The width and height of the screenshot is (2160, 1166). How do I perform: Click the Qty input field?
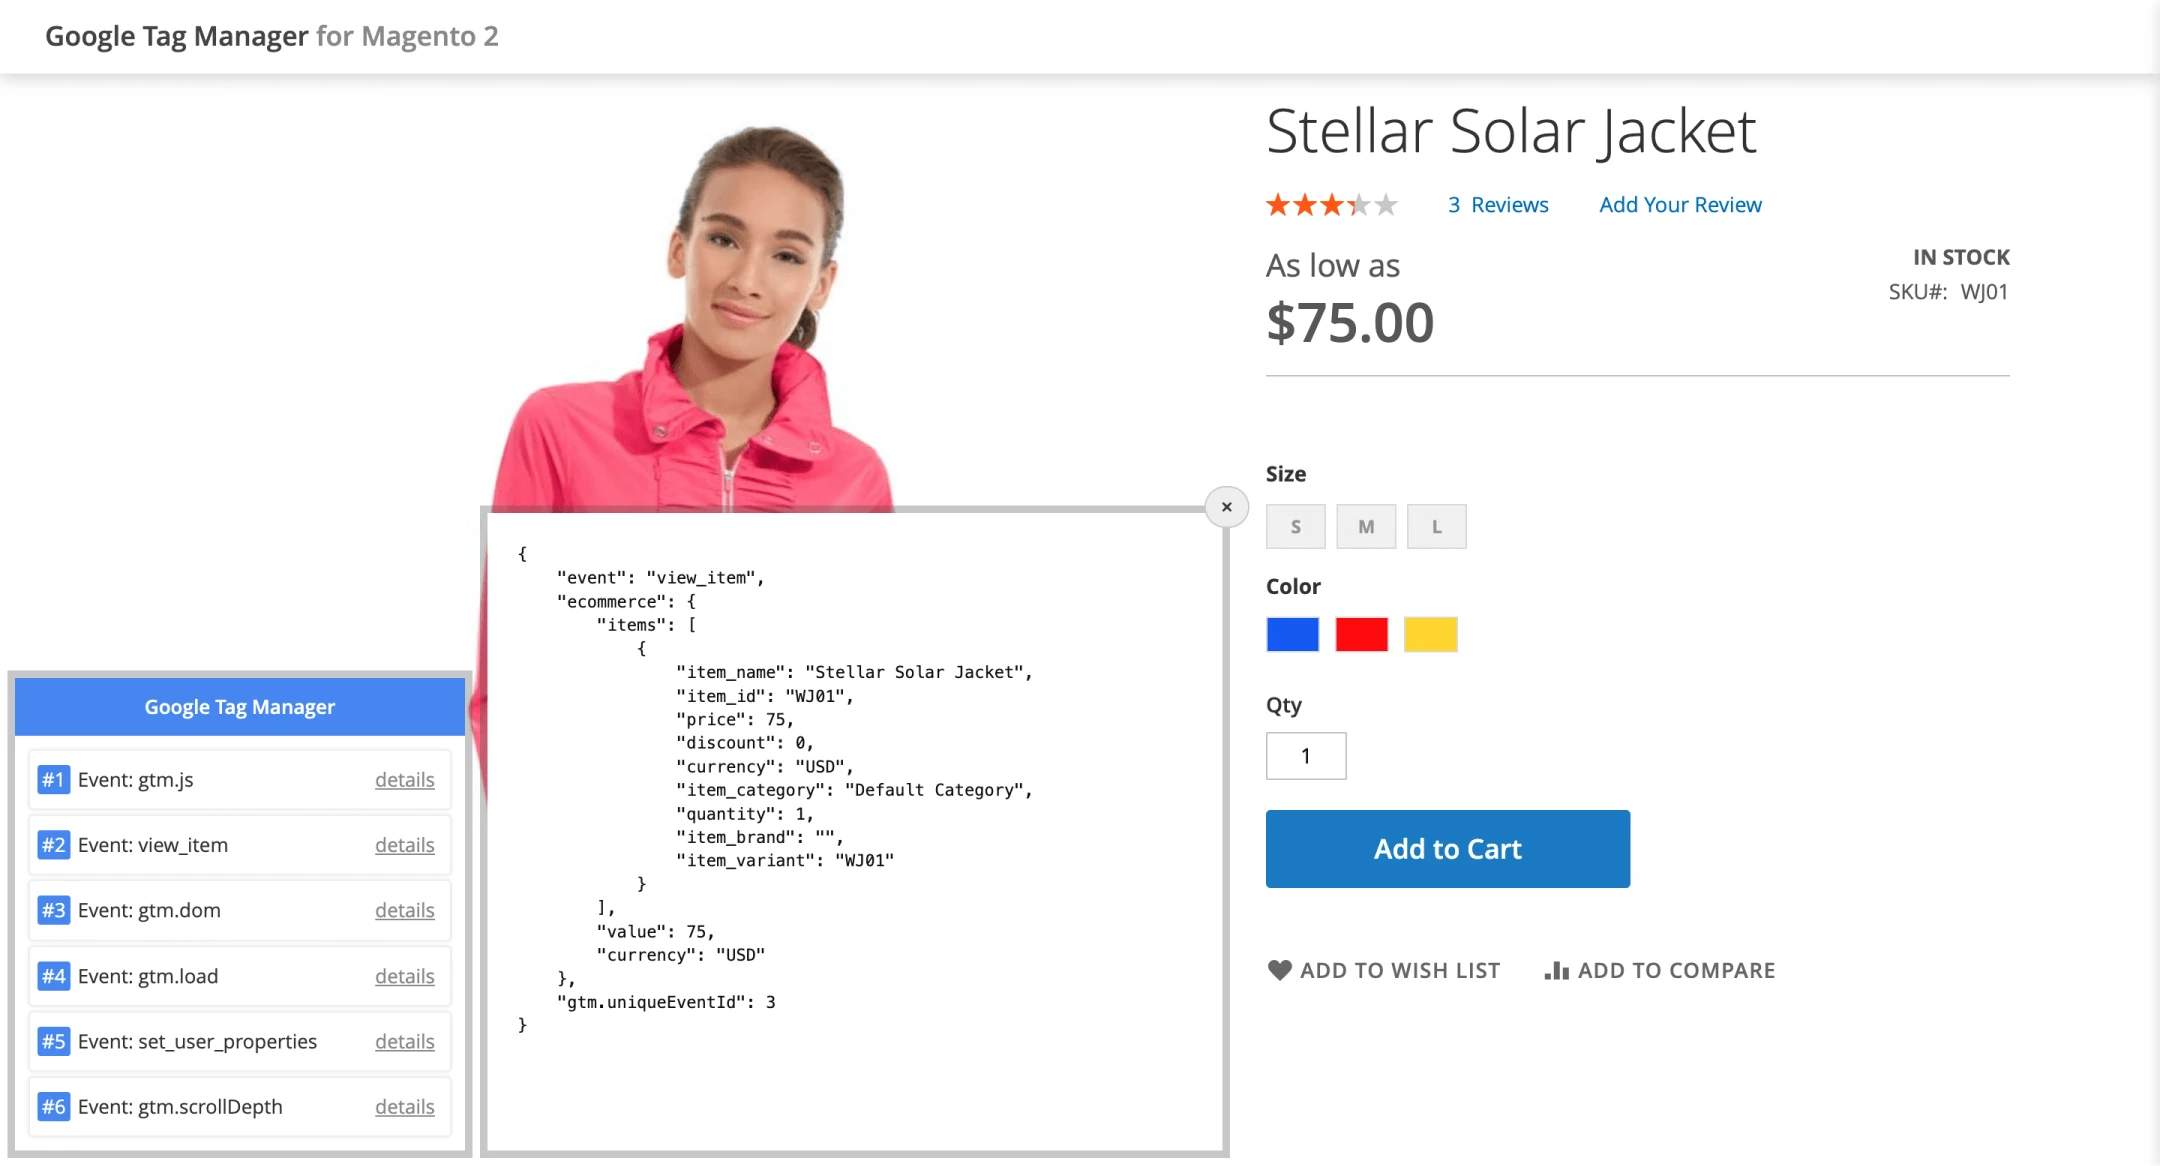click(x=1306, y=756)
